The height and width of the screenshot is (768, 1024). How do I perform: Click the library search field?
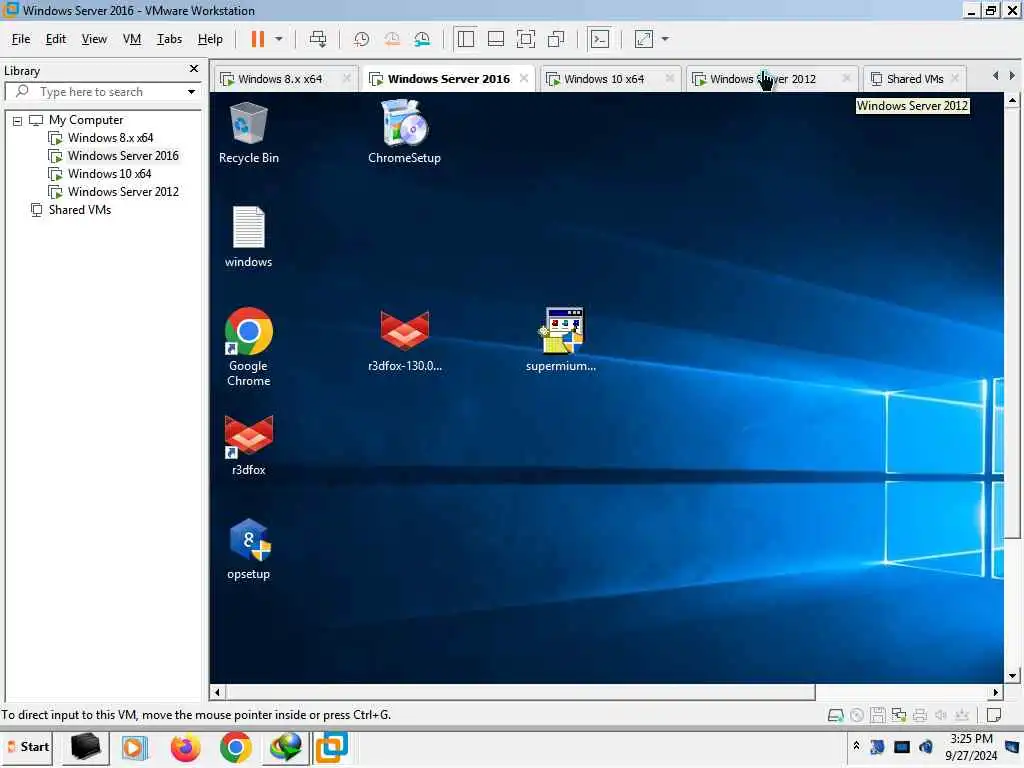(103, 91)
